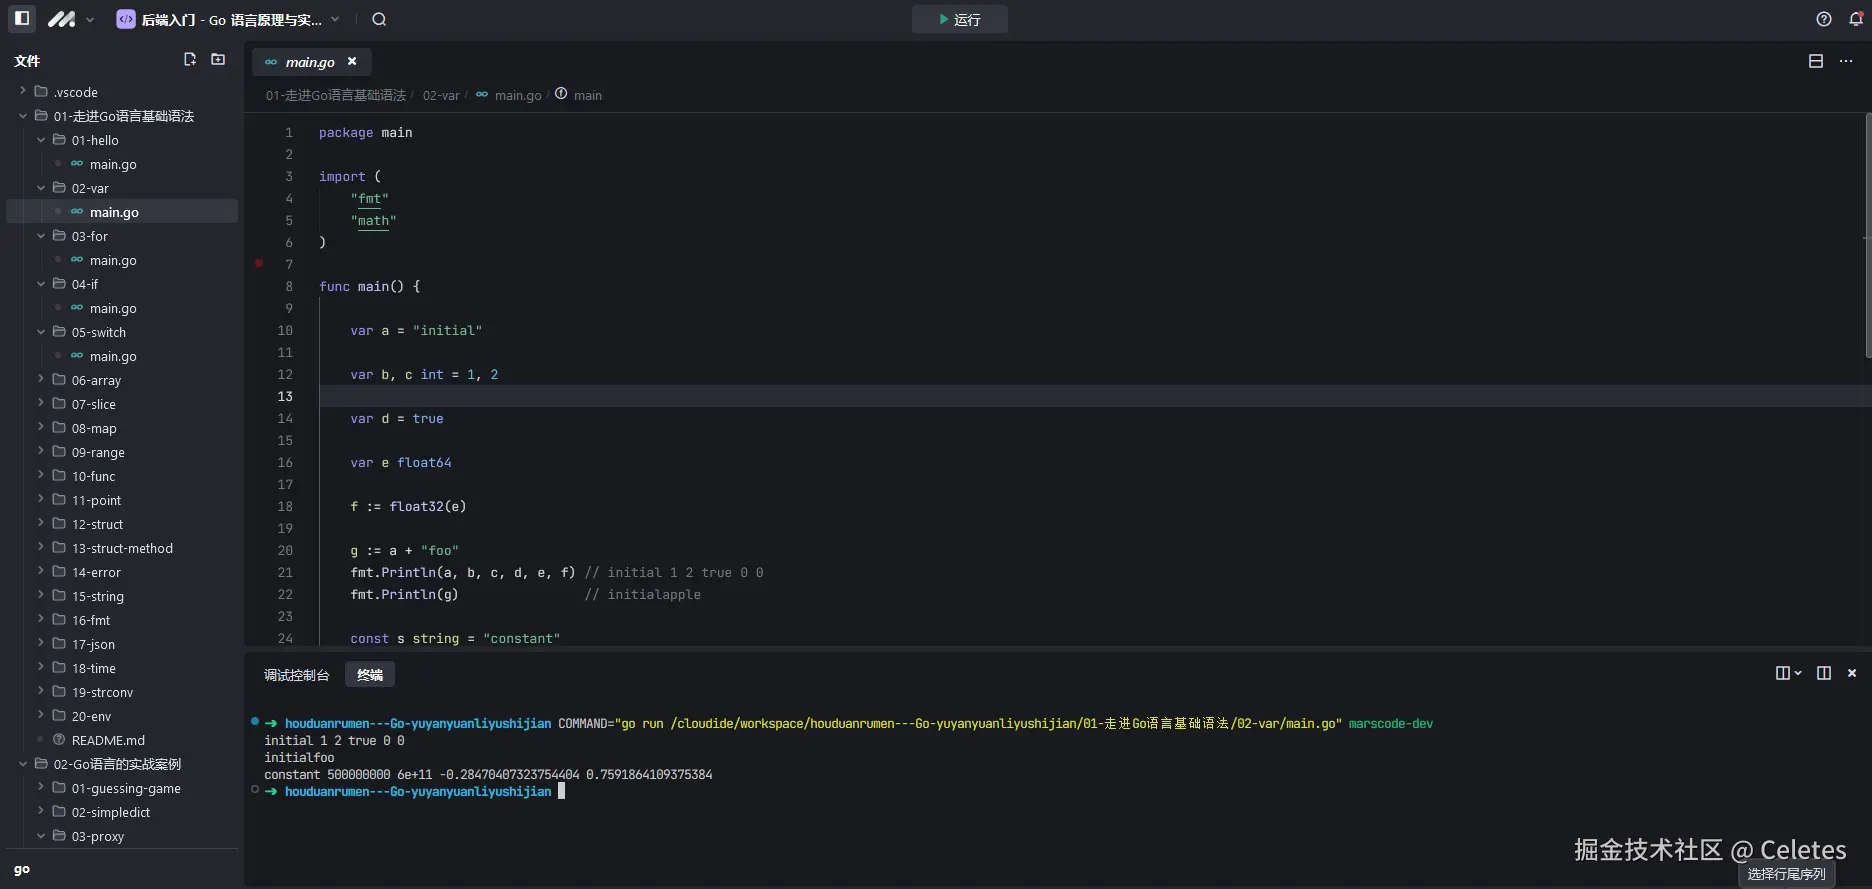Click the new folder icon
Screen dimensions: 1872x889
[x=218, y=60]
